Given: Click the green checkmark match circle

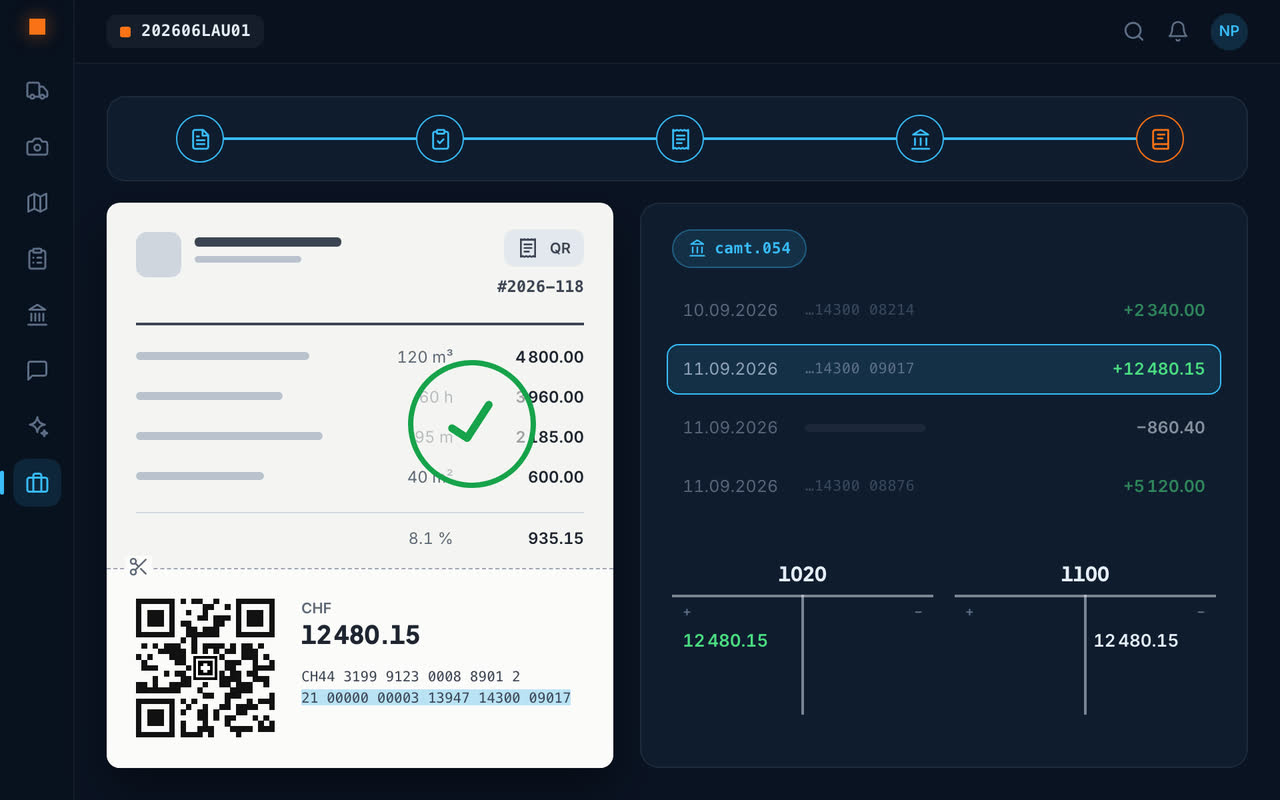Looking at the screenshot, I should pos(472,424).
